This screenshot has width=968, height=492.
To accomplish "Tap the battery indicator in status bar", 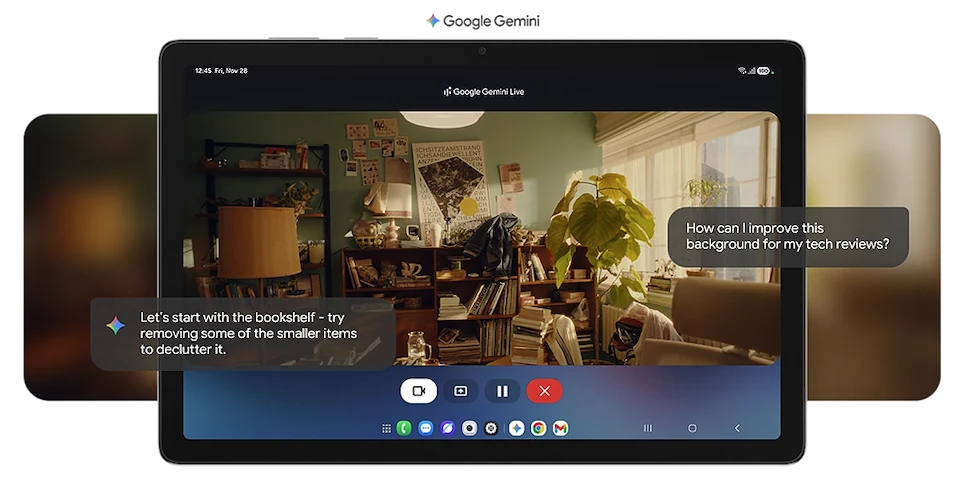I will tap(763, 71).
